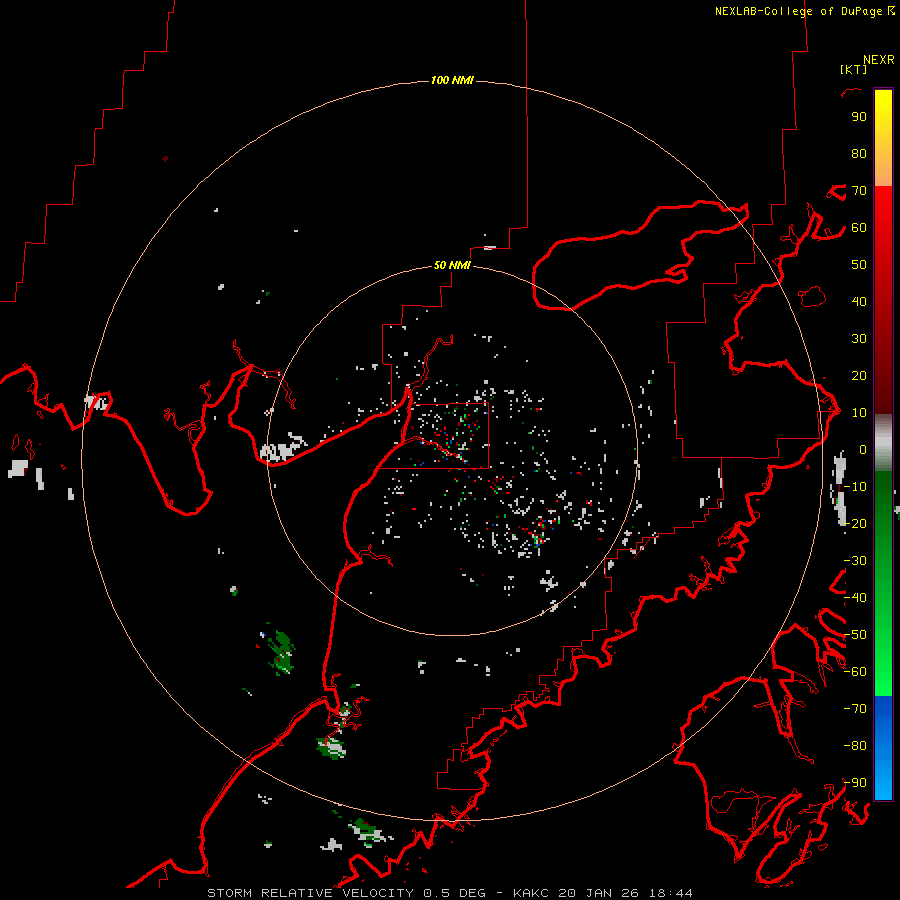The width and height of the screenshot is (900, 900).
Task: Click the 0 knot scale label
Action: [x=863, y=450]
